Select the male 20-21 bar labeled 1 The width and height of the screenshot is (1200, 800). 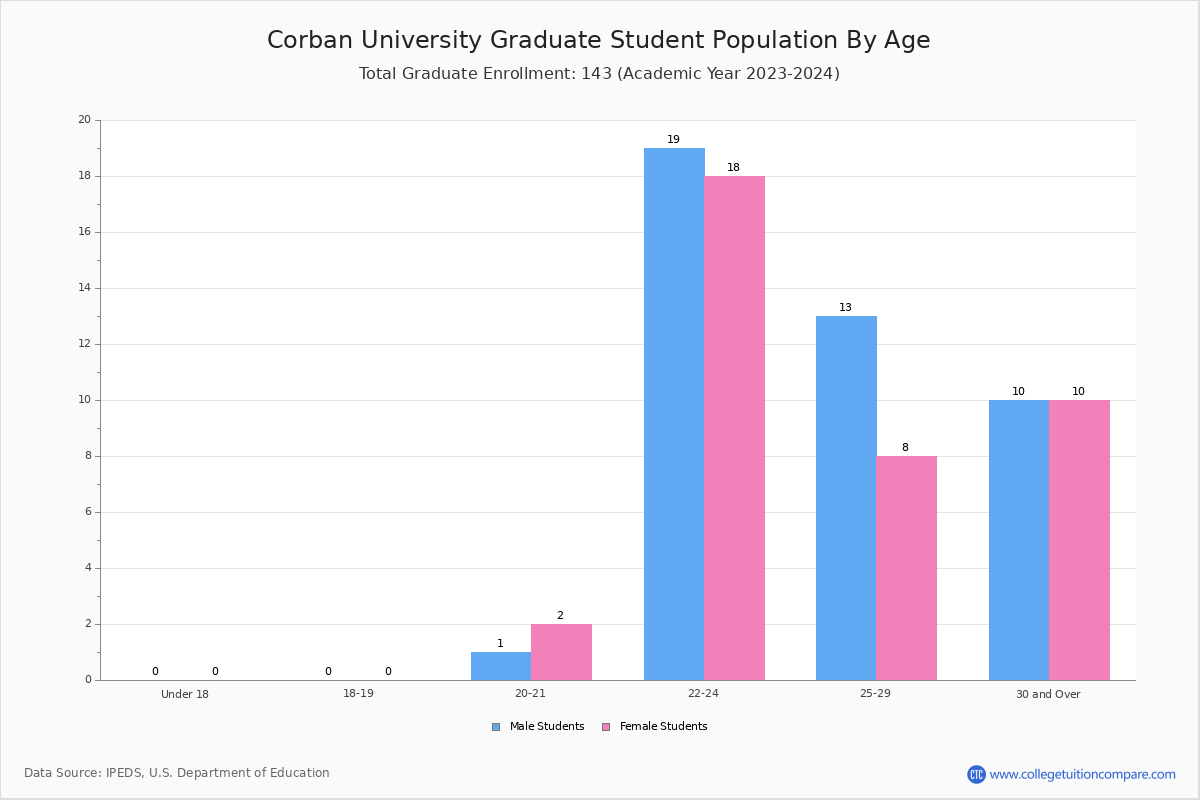coord(501,666)
